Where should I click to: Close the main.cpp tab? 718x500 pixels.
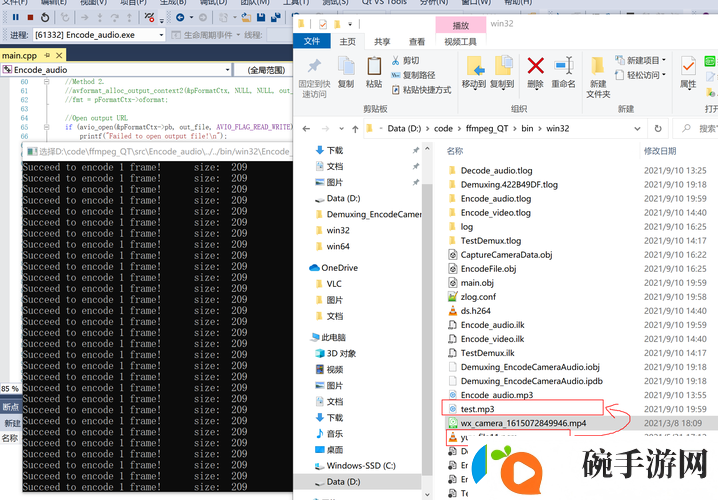(59, 55)
